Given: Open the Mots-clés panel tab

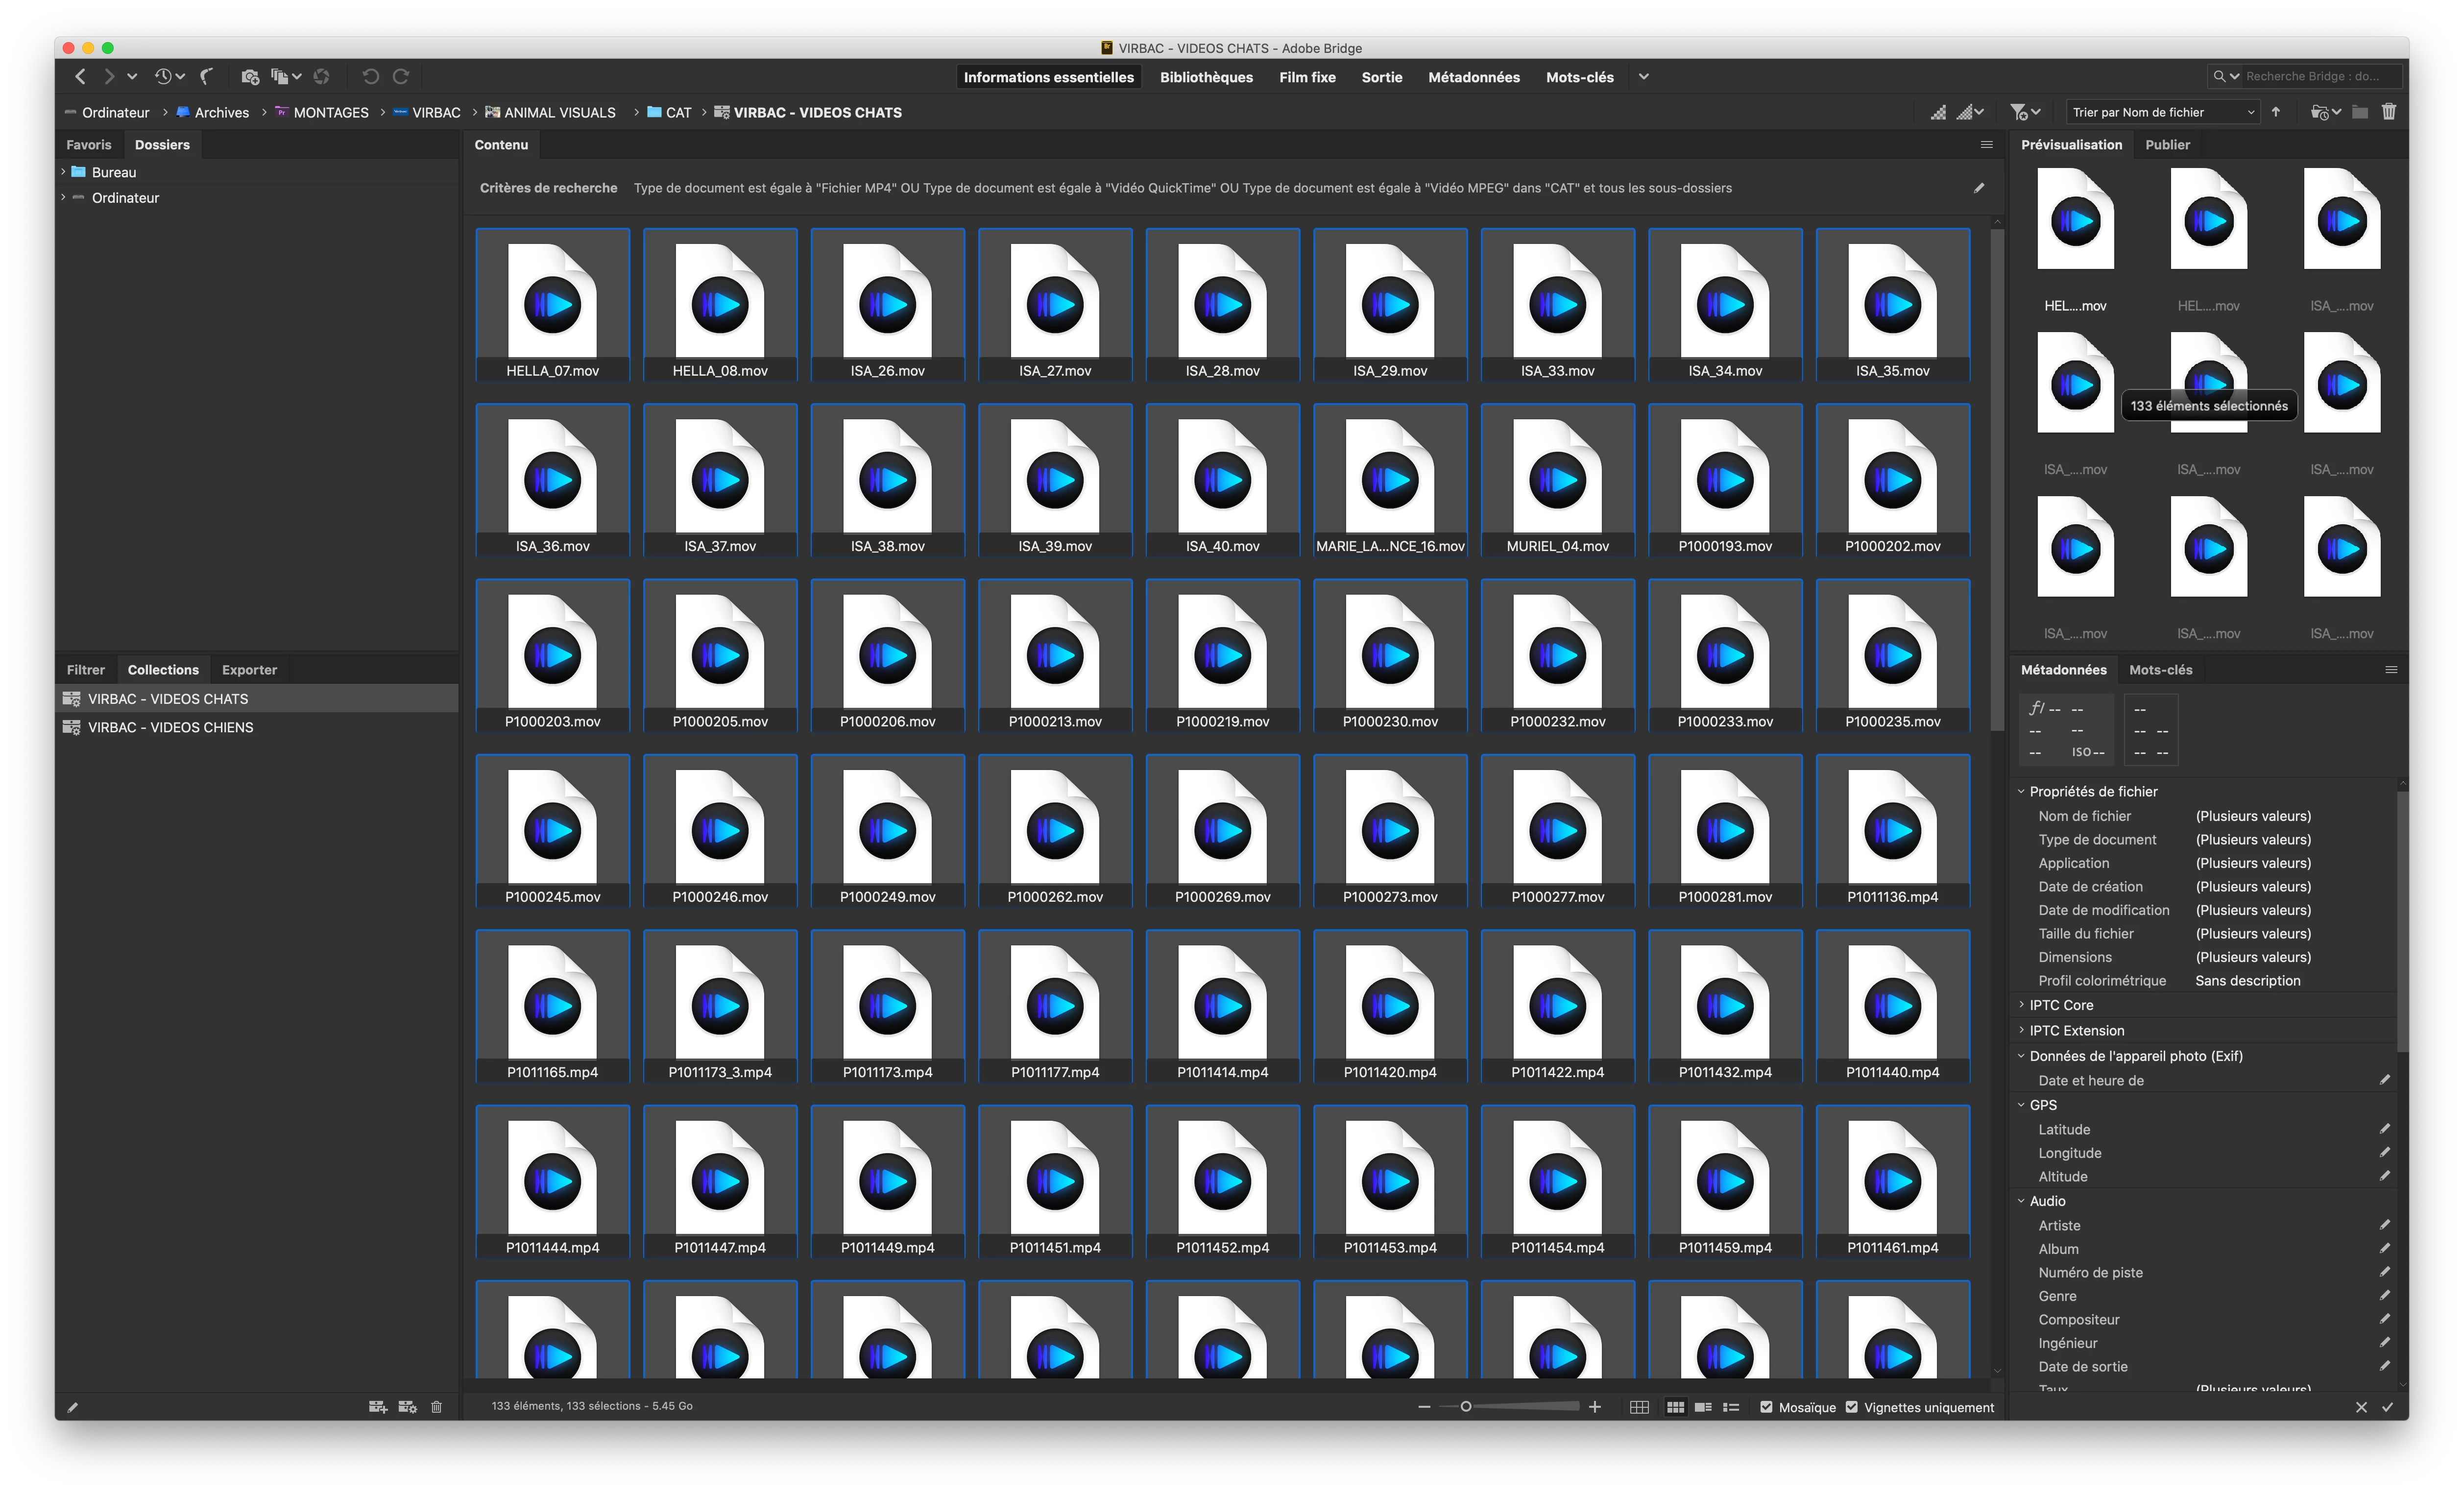Looking at the screenshot, I should pyautogui.click(x=2160, y=670).
